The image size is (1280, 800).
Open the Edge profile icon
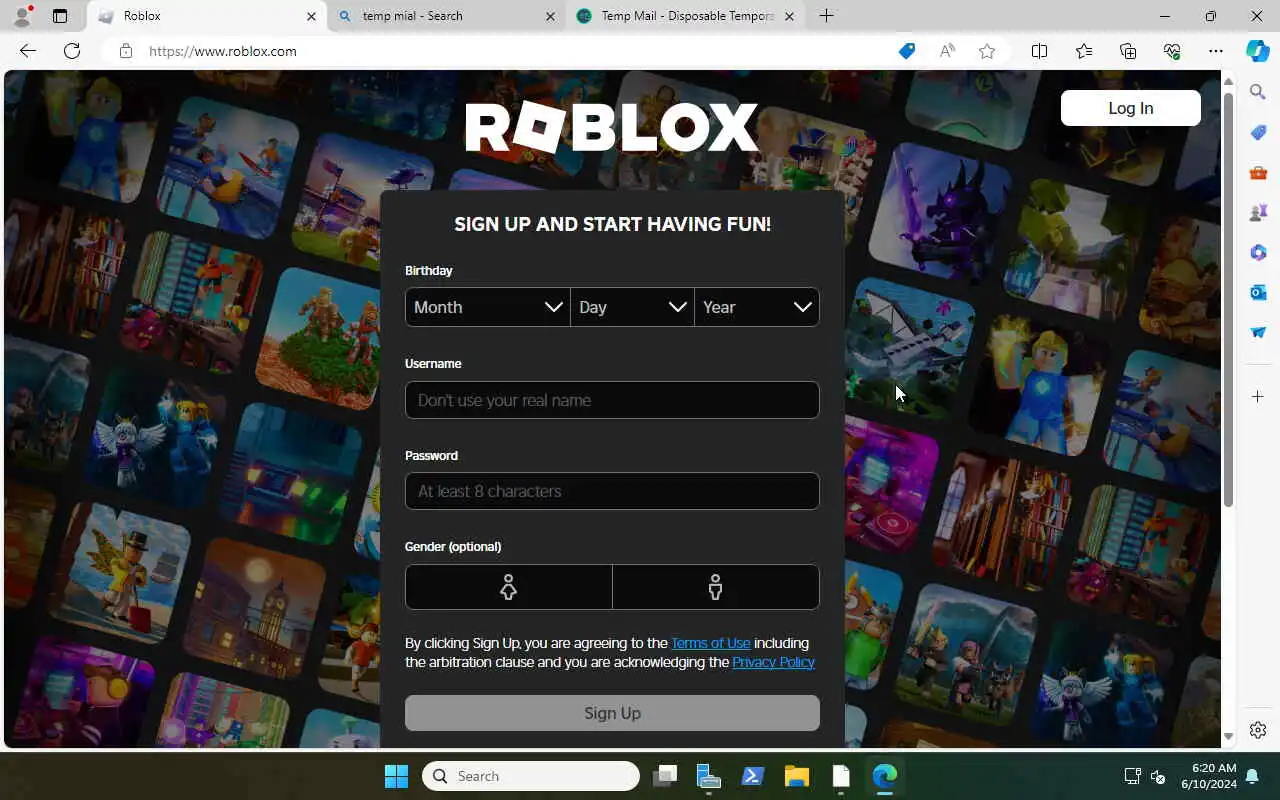(22, 16)
